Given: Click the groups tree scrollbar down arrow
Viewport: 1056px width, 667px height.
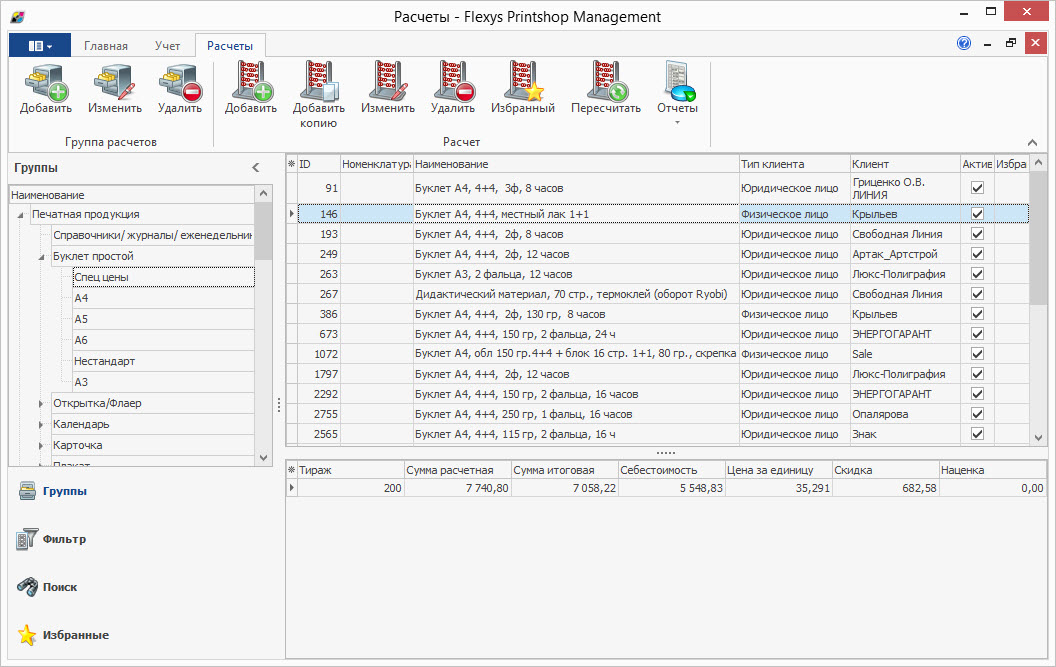Looking at the screenshot, I should click(263, 457).
